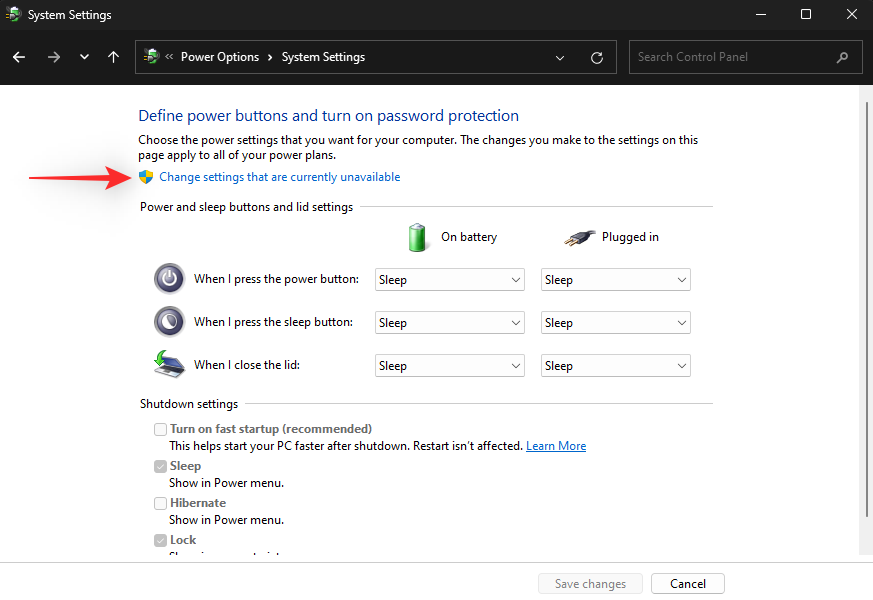This screenshot has height=600, width=873.
Task: Open close the lid On battery dropdown
Action: [450, 366]
